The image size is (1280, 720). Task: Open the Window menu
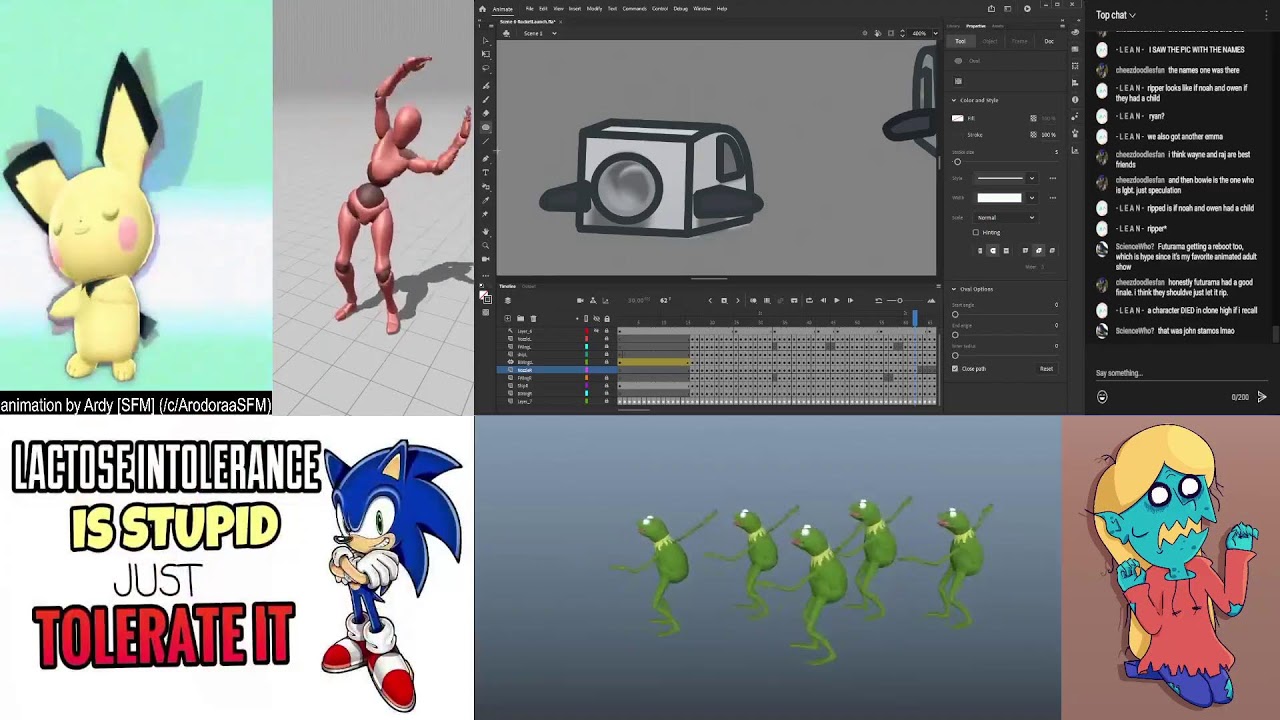pyautogui.click(x=702, y=9)
